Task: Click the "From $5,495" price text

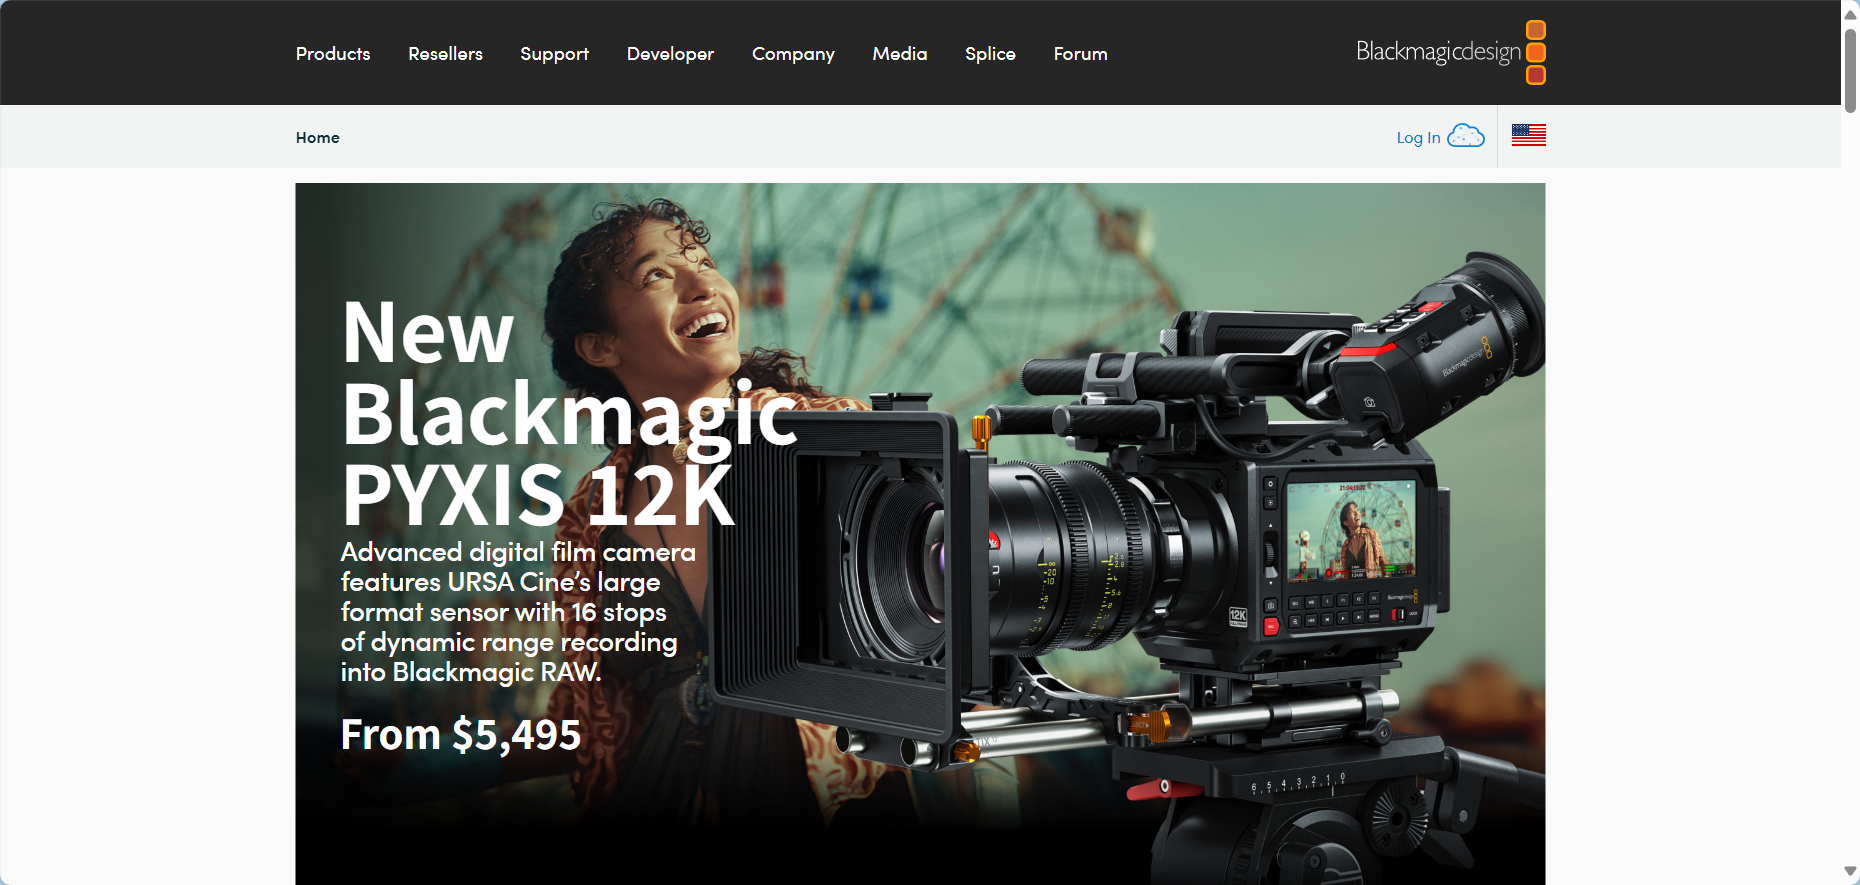Action: 460,735
